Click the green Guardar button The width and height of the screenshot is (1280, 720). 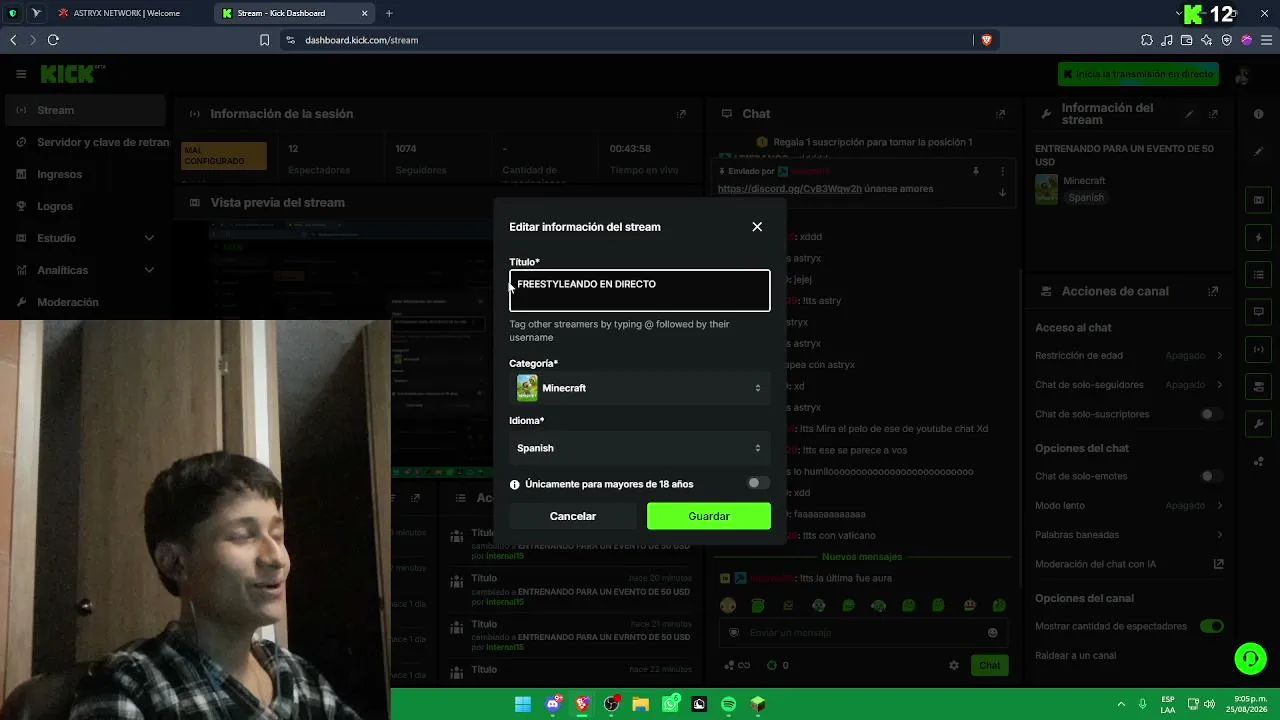click(x=709, y=516)
